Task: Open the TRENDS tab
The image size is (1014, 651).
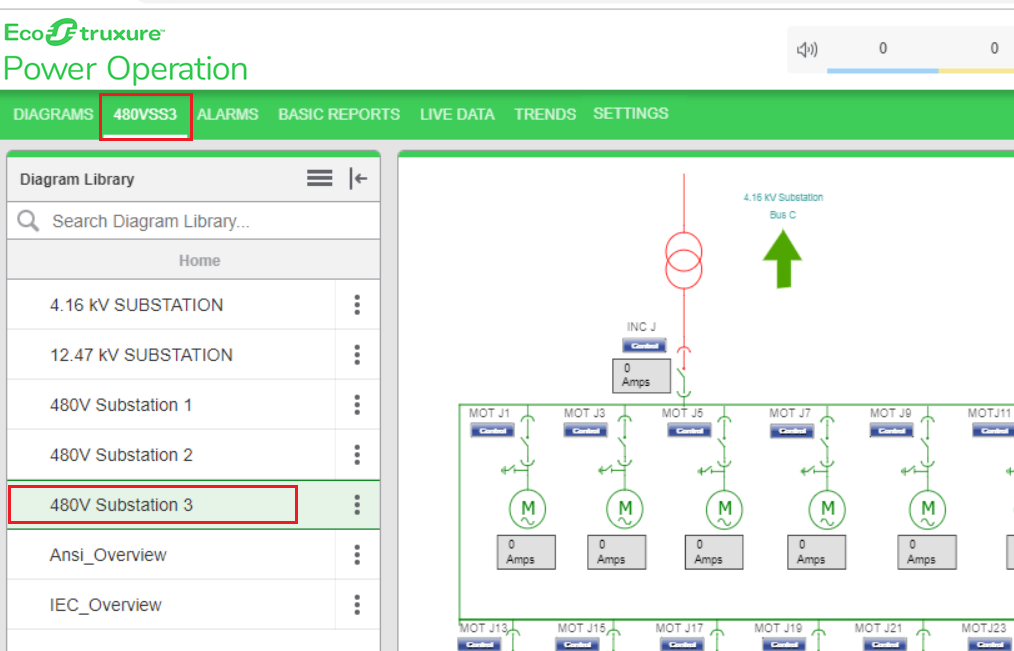Action: tap(545, 114)
